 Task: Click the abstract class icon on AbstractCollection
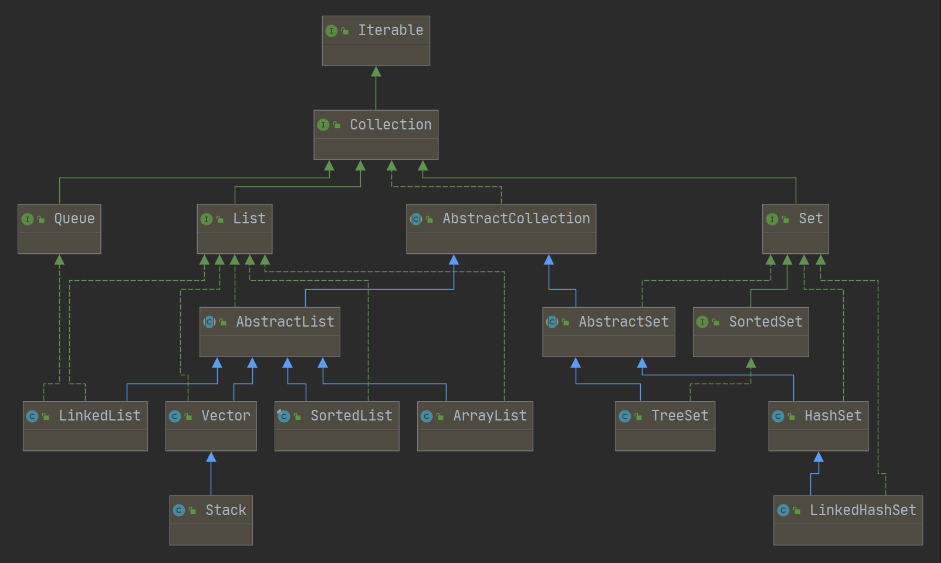[x=416, y=219]
